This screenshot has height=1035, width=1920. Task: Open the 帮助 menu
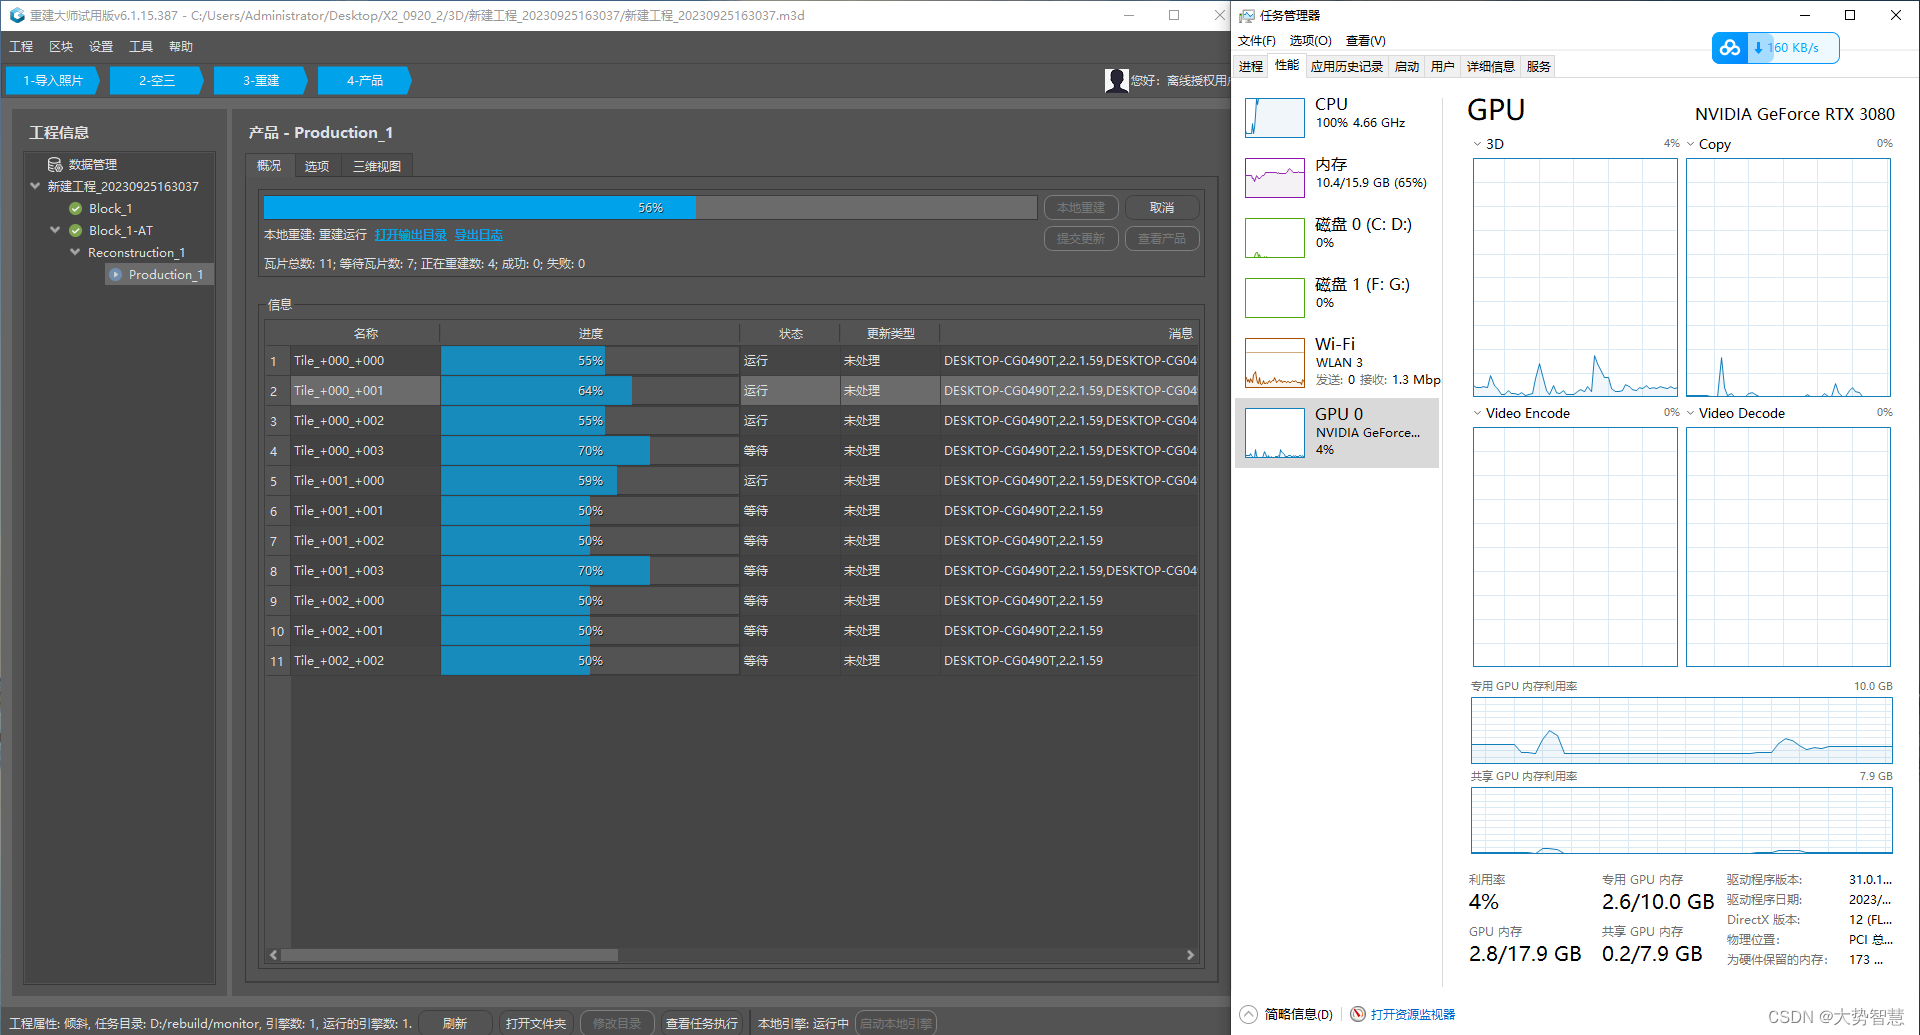[181, 47]
